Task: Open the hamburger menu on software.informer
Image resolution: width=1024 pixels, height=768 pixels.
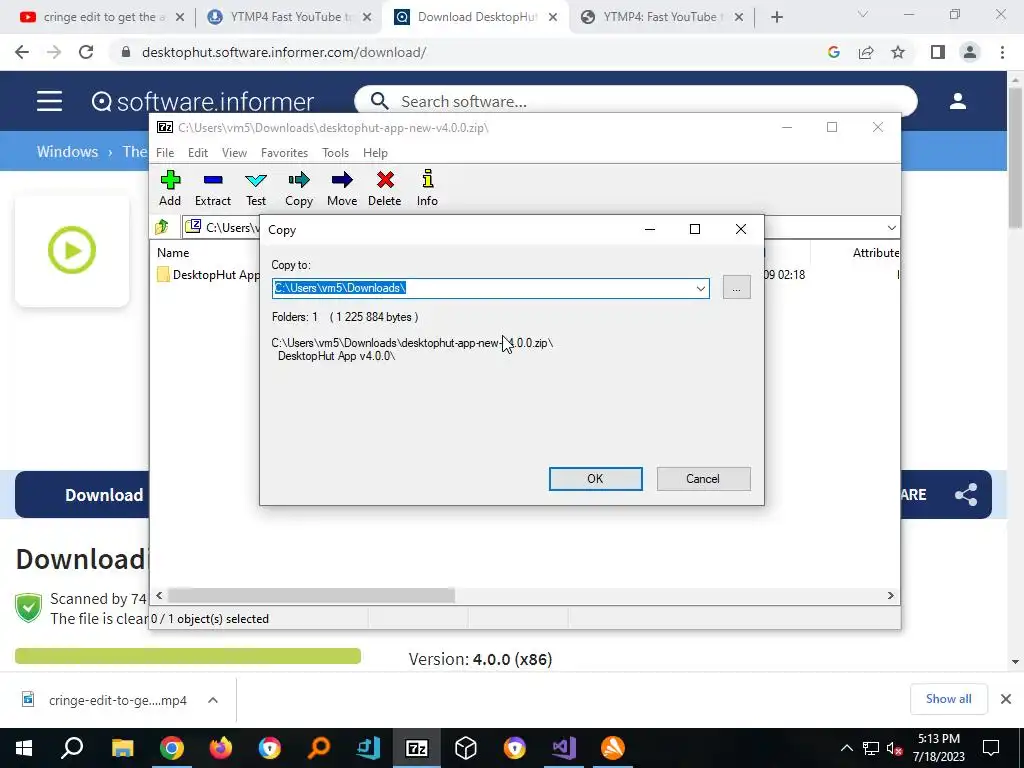Action: click(x=50, y=101)
